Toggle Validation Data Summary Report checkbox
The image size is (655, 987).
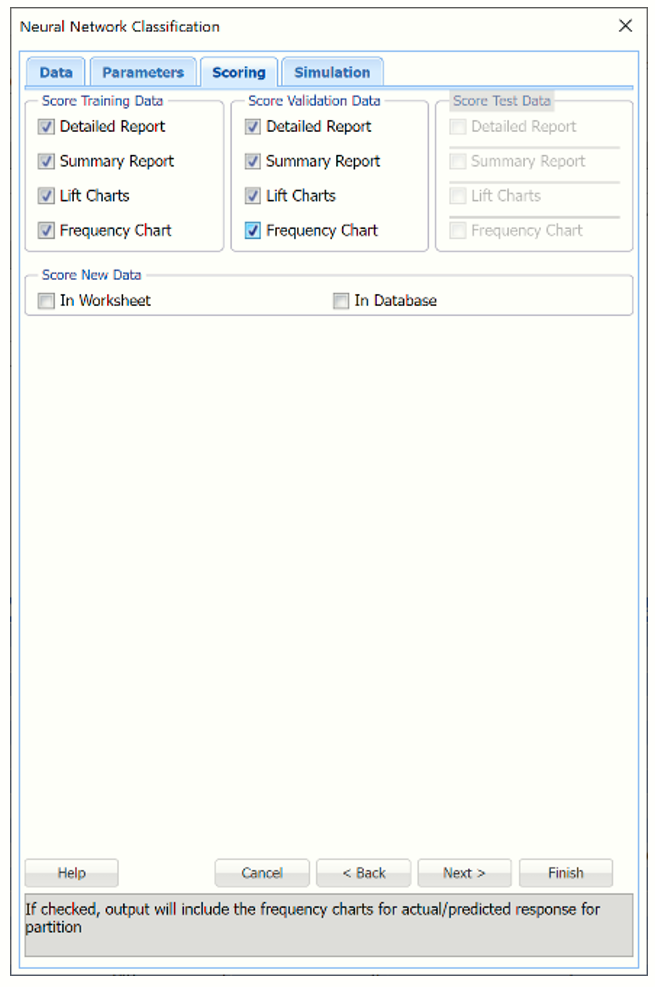[252, 161]
